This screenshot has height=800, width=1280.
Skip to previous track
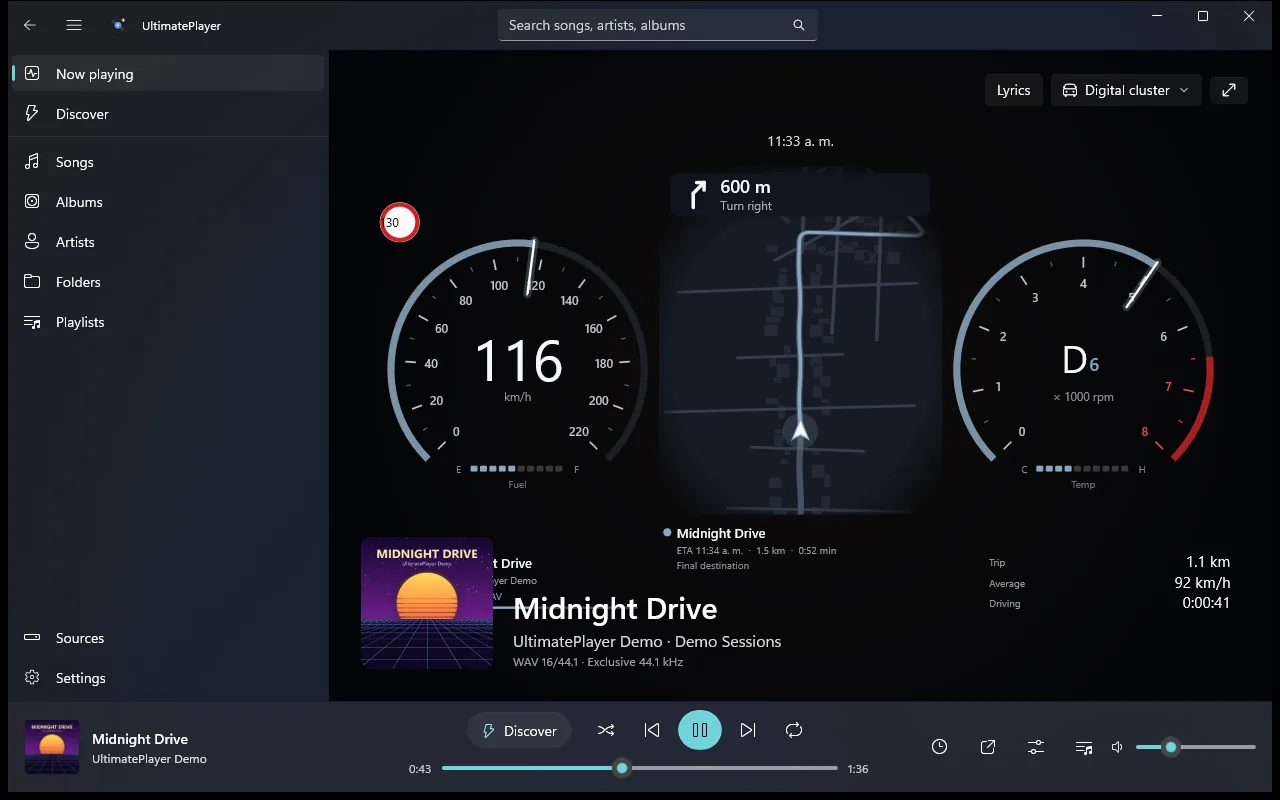click(652, 730)
